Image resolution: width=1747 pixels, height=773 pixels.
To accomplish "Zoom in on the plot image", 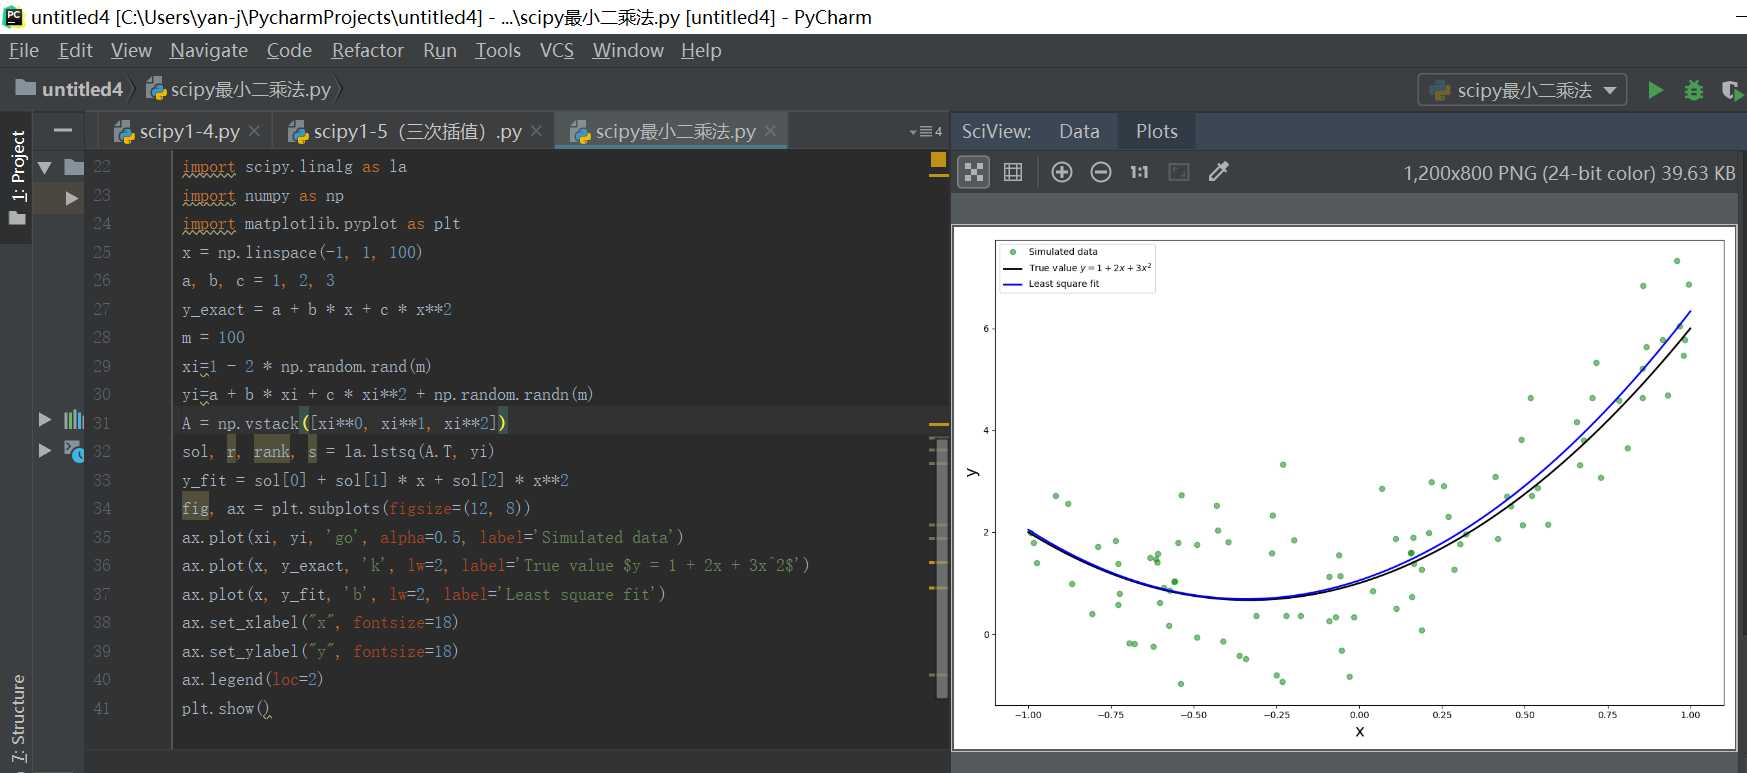I will (x=1062, y=172).
